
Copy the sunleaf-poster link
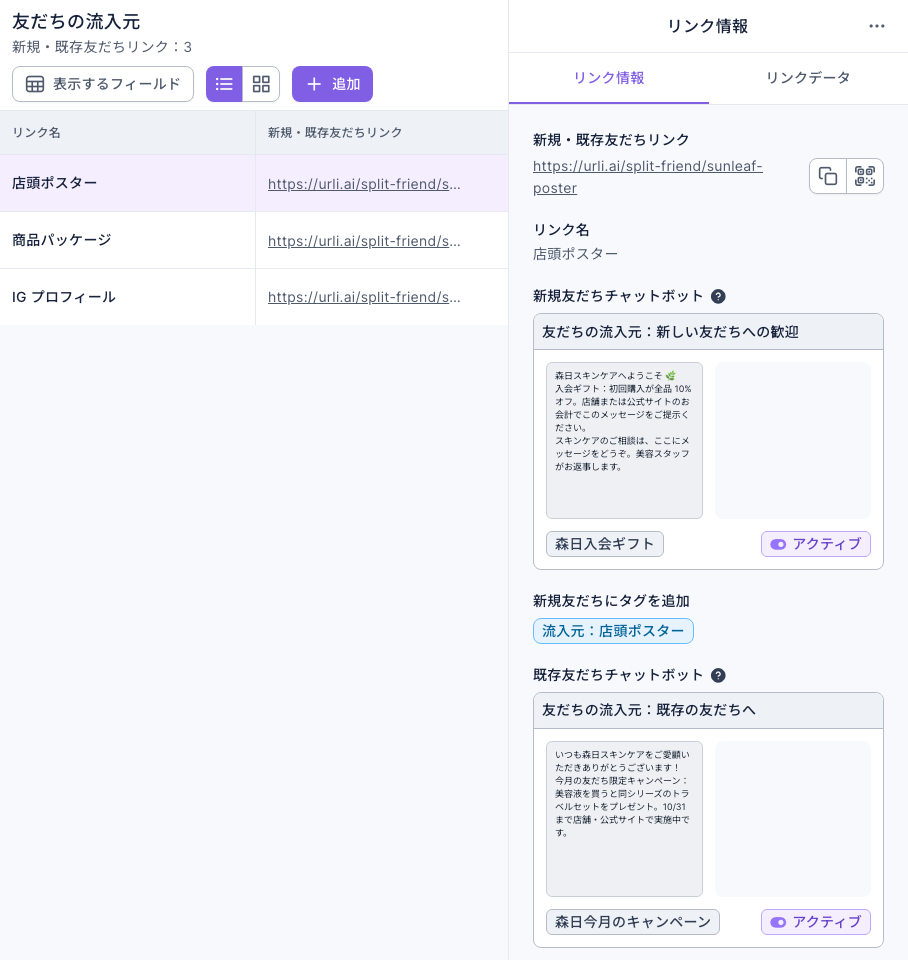click(x=828, y=176)
